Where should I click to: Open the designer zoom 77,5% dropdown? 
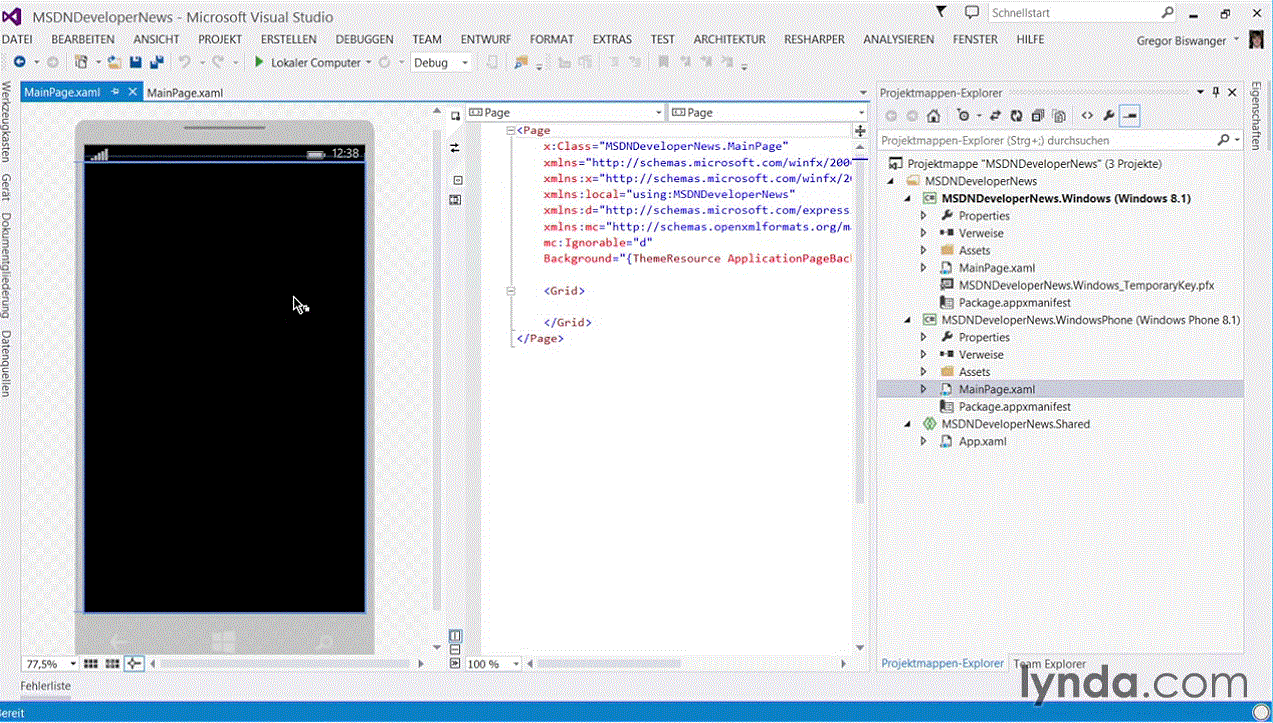tap(73, 663)
